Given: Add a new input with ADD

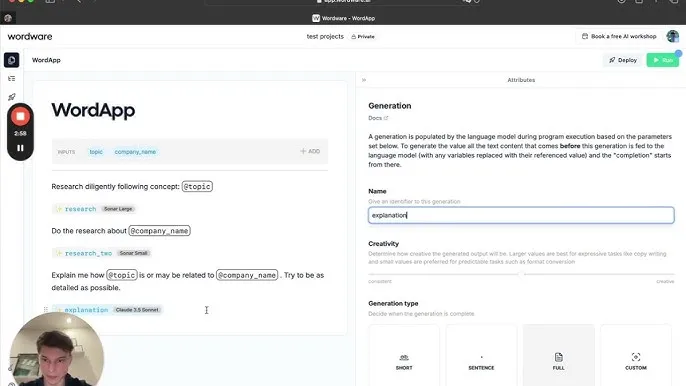Looking at the screenshot, I should 310,151.
